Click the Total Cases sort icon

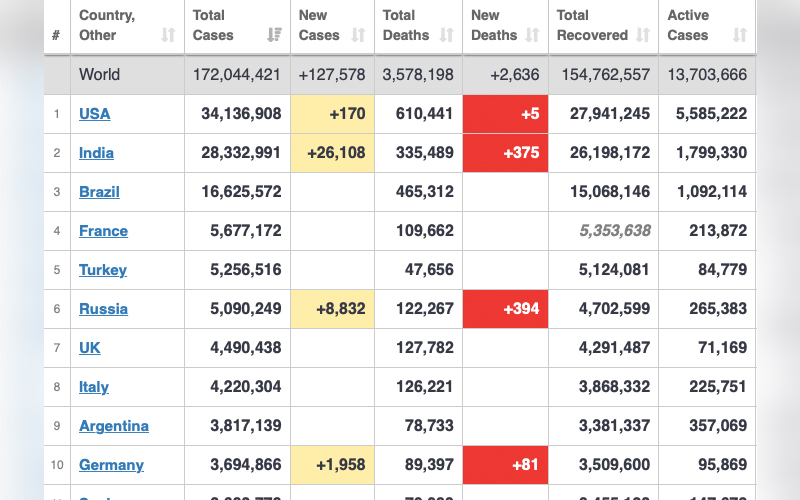point(274,35)
